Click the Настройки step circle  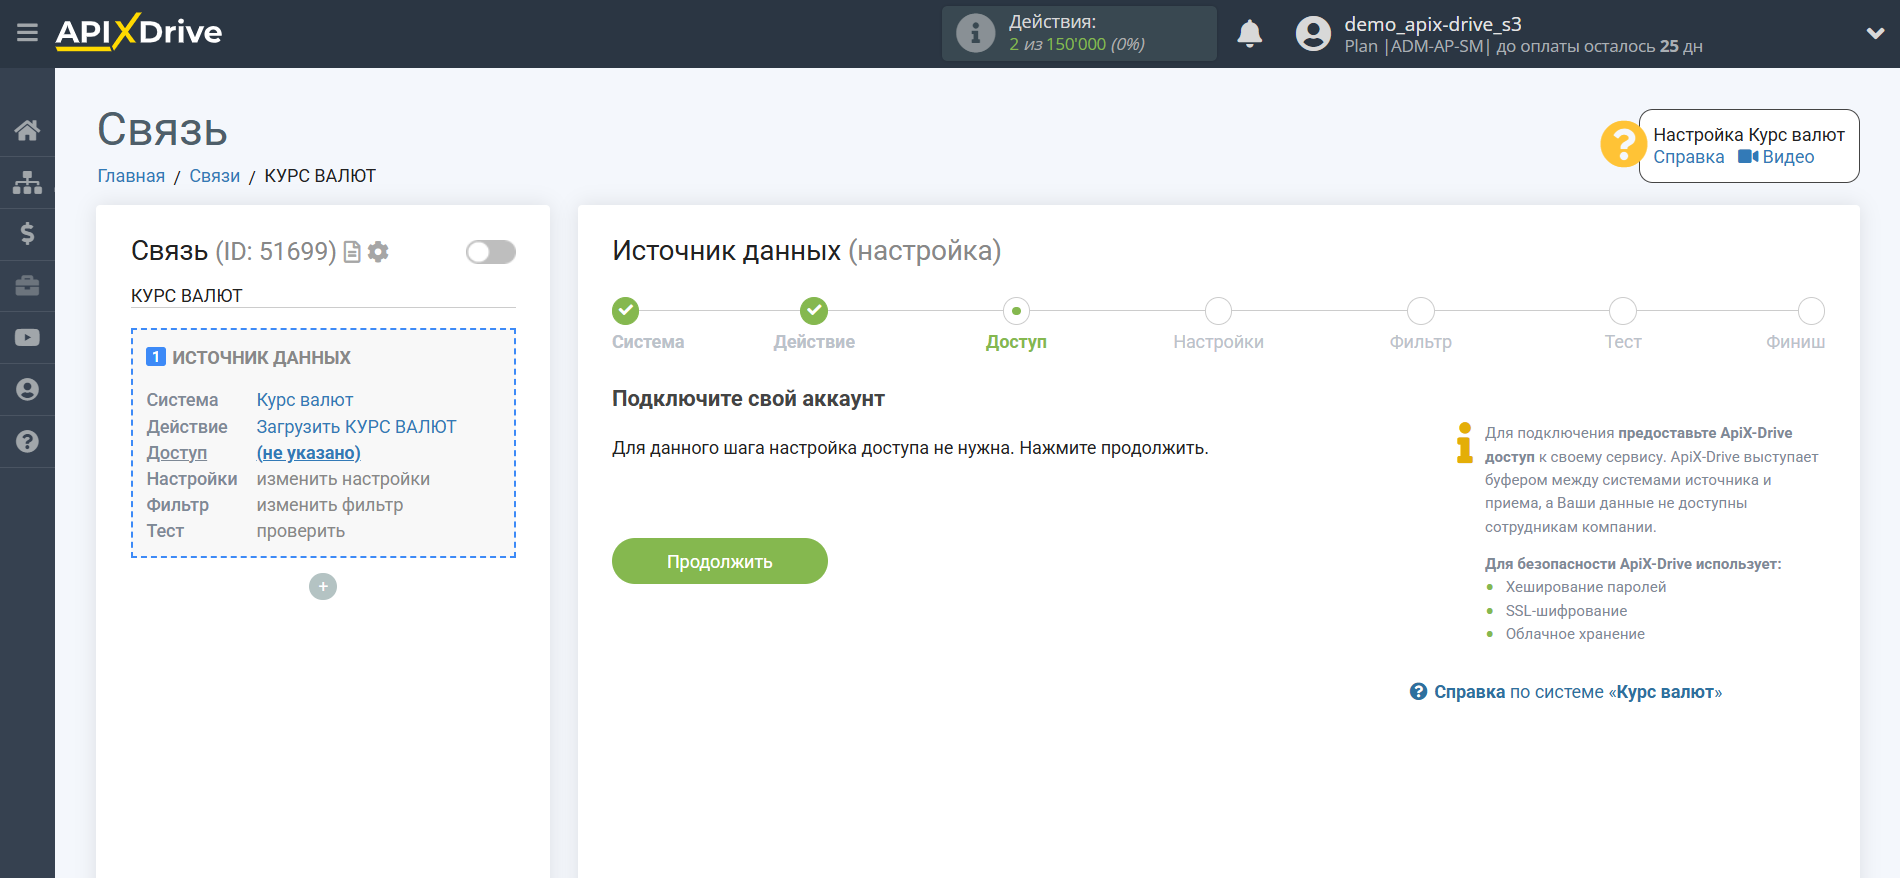pyautogui.click(x=1218, y=311)
